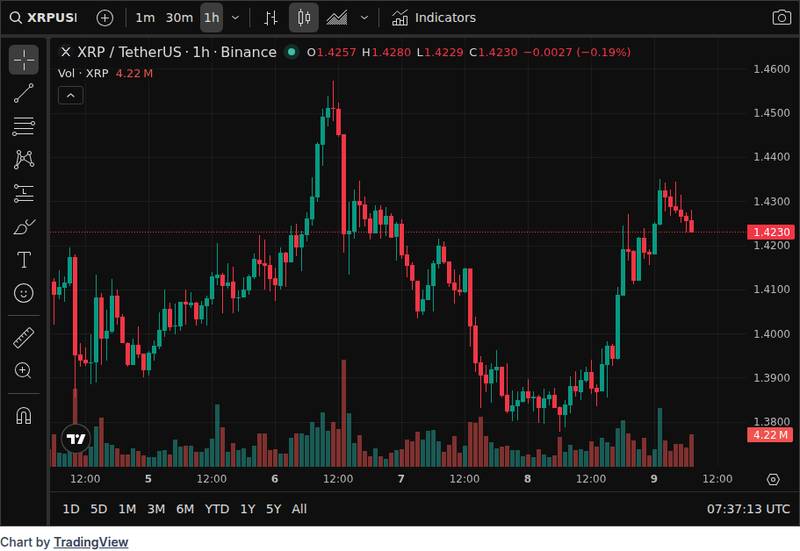Viewport: 800px width, 551px height.
Task: Click the 1.4000 price axis label
Action: point(771,334)
